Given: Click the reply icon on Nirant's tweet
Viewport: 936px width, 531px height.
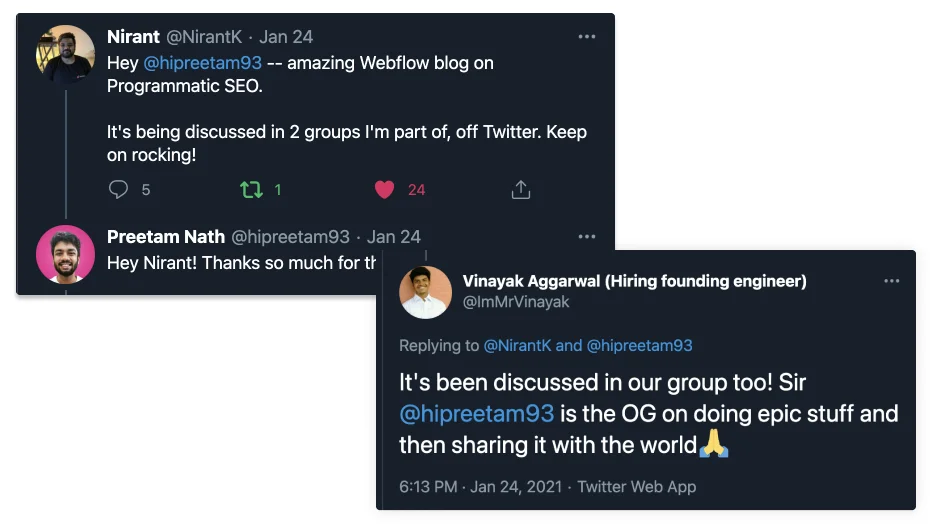Looking at the screenshot, I should click(x=119, y=189).
